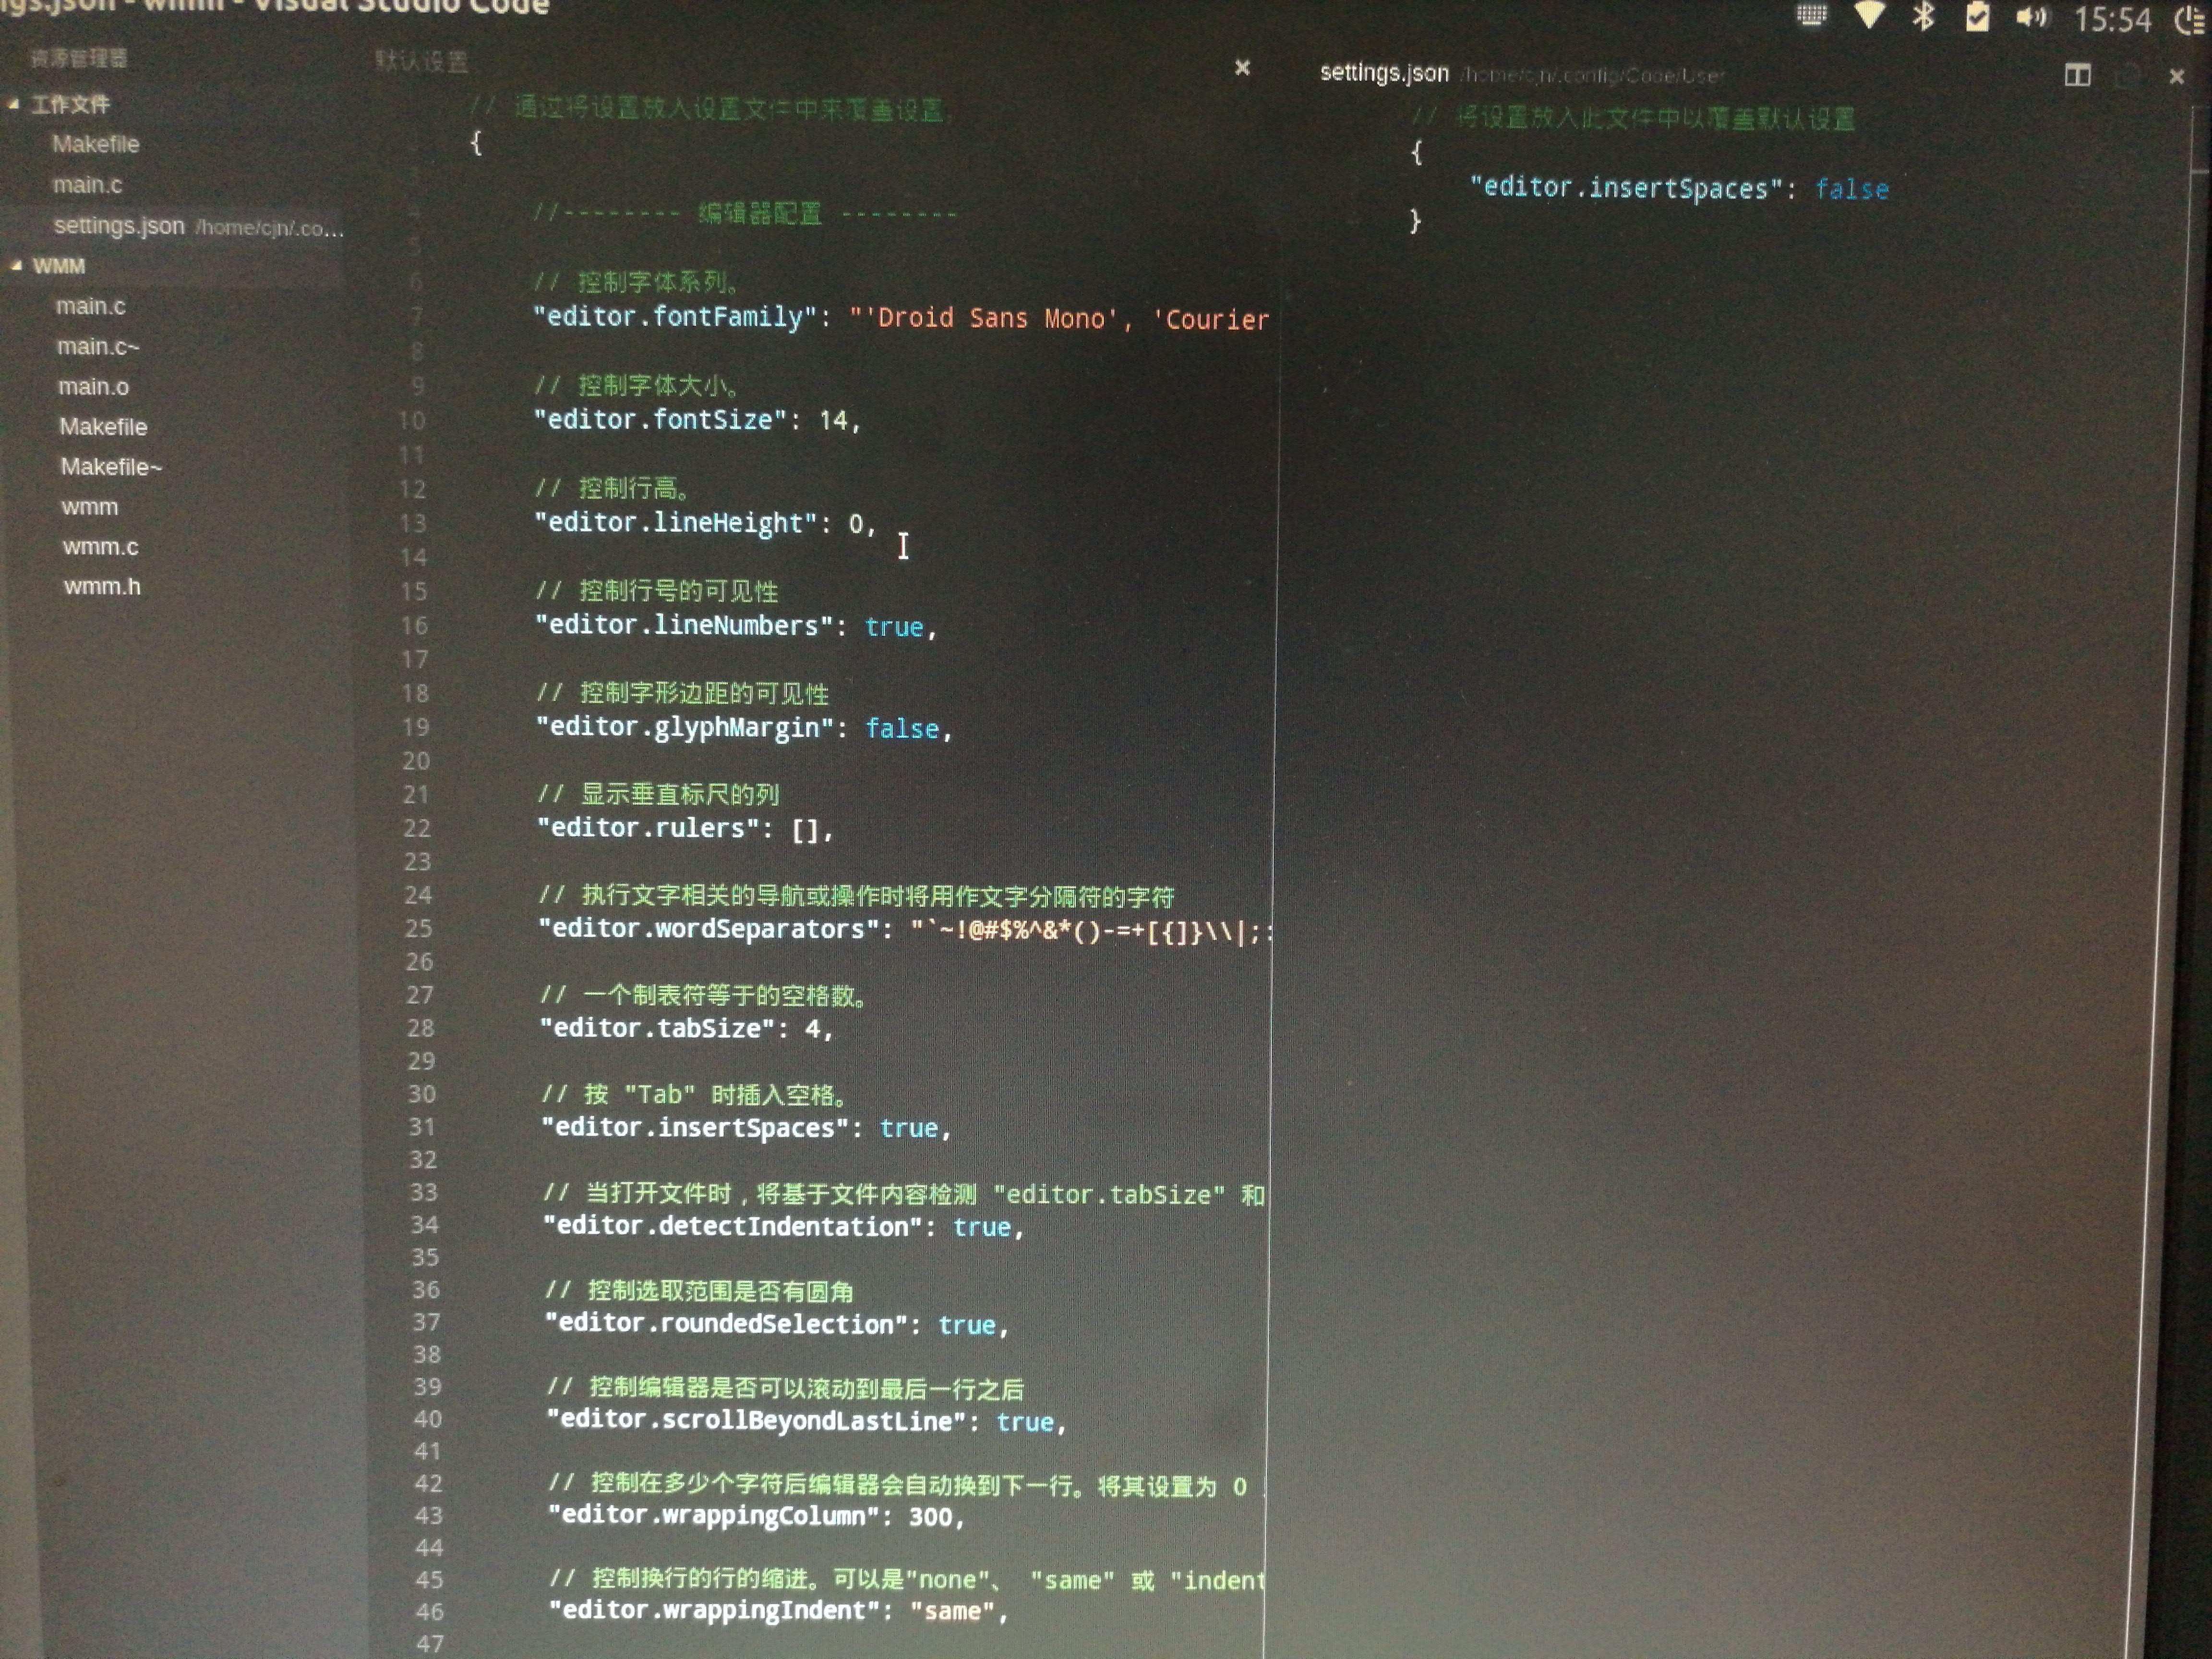Screen dimensions: 2212x1659
Task: Open the keyboard input indicator
Action: pyautogui.click(x=1812, y=15)
